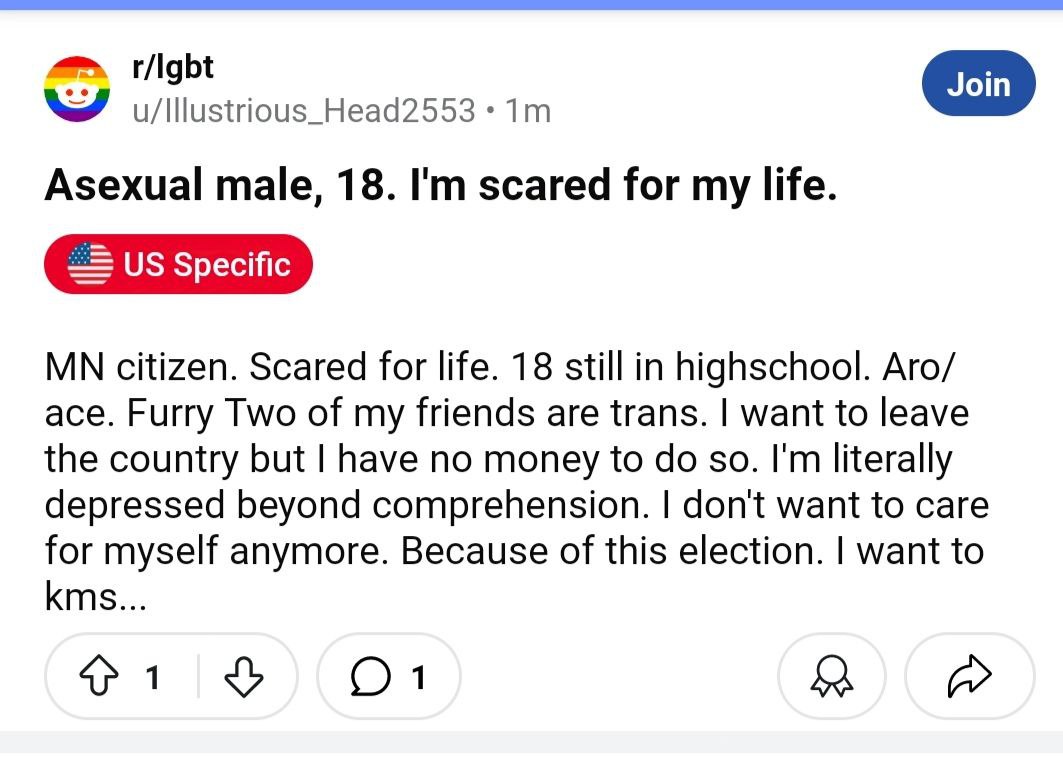Click the trailing "kms..." ellipsis to read more
The width and height of the screenshot is (1063, 757).
[x=95, y=596]
